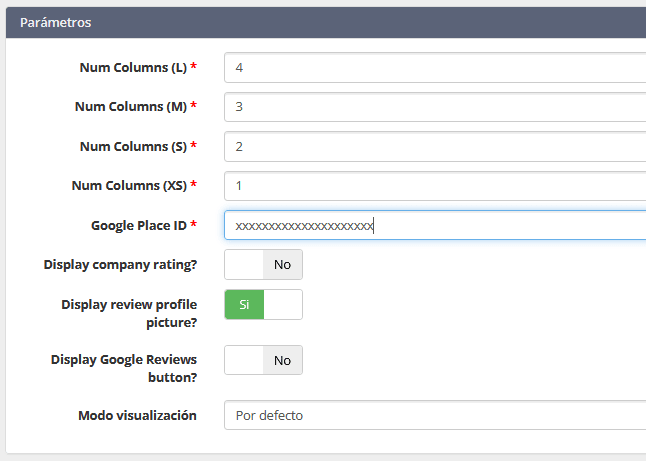Click the "Display Google Reviews button?" label
646x461 pixels.
pos(124,368)
